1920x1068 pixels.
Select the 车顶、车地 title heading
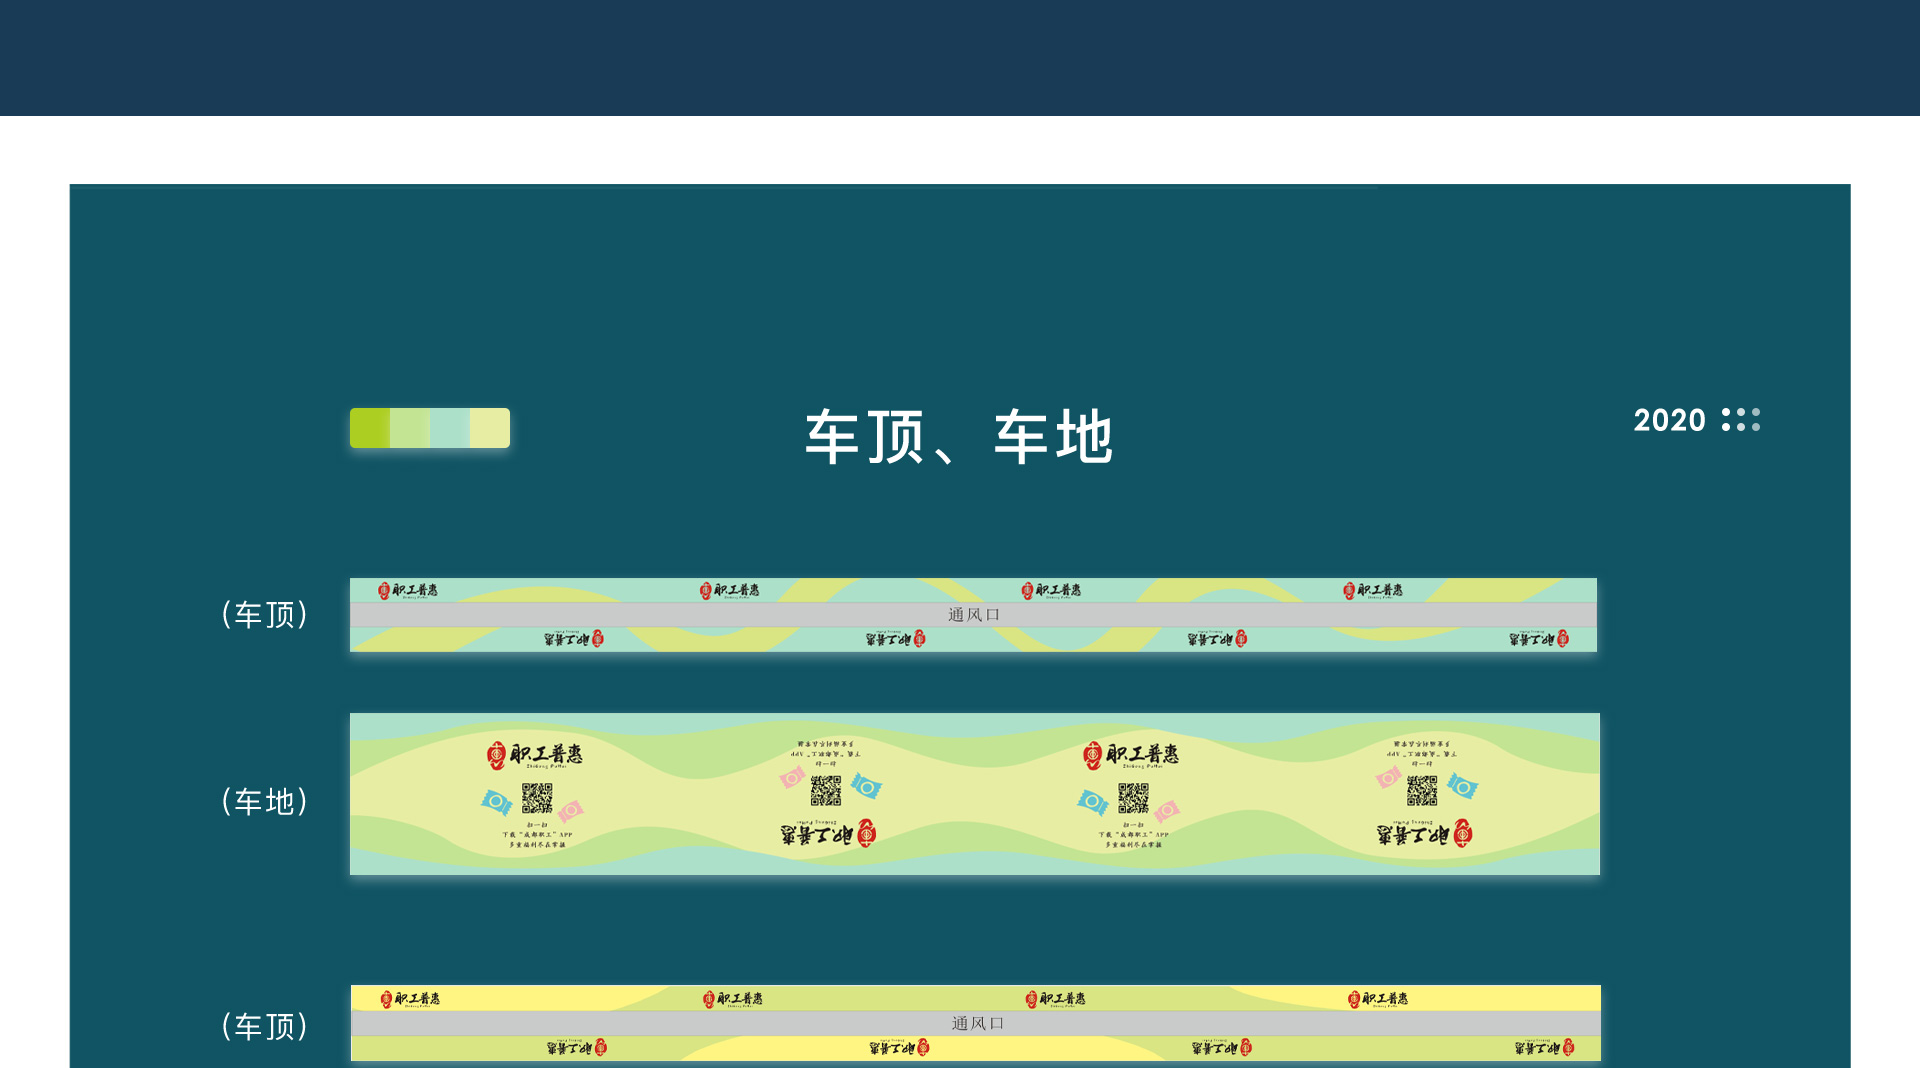point(960,437)
